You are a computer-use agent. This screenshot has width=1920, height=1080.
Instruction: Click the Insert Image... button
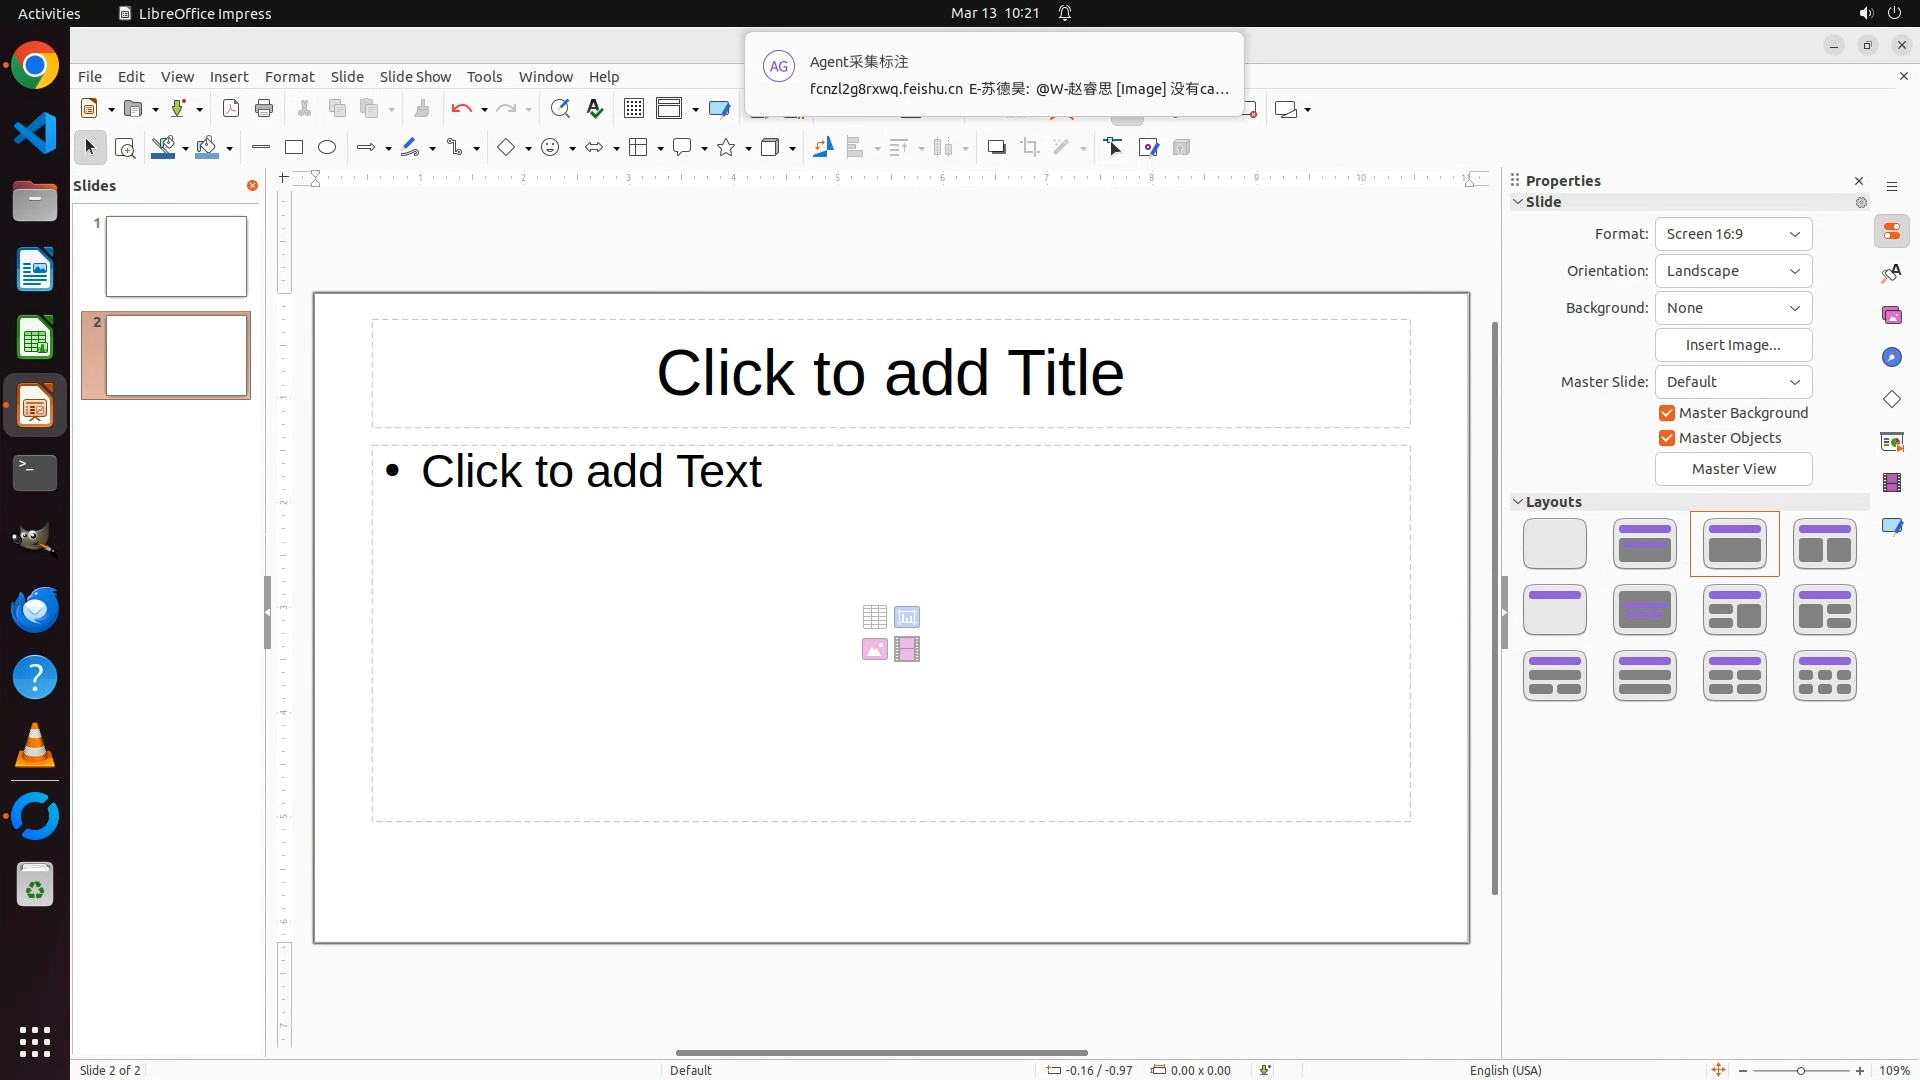(1733, 345)
